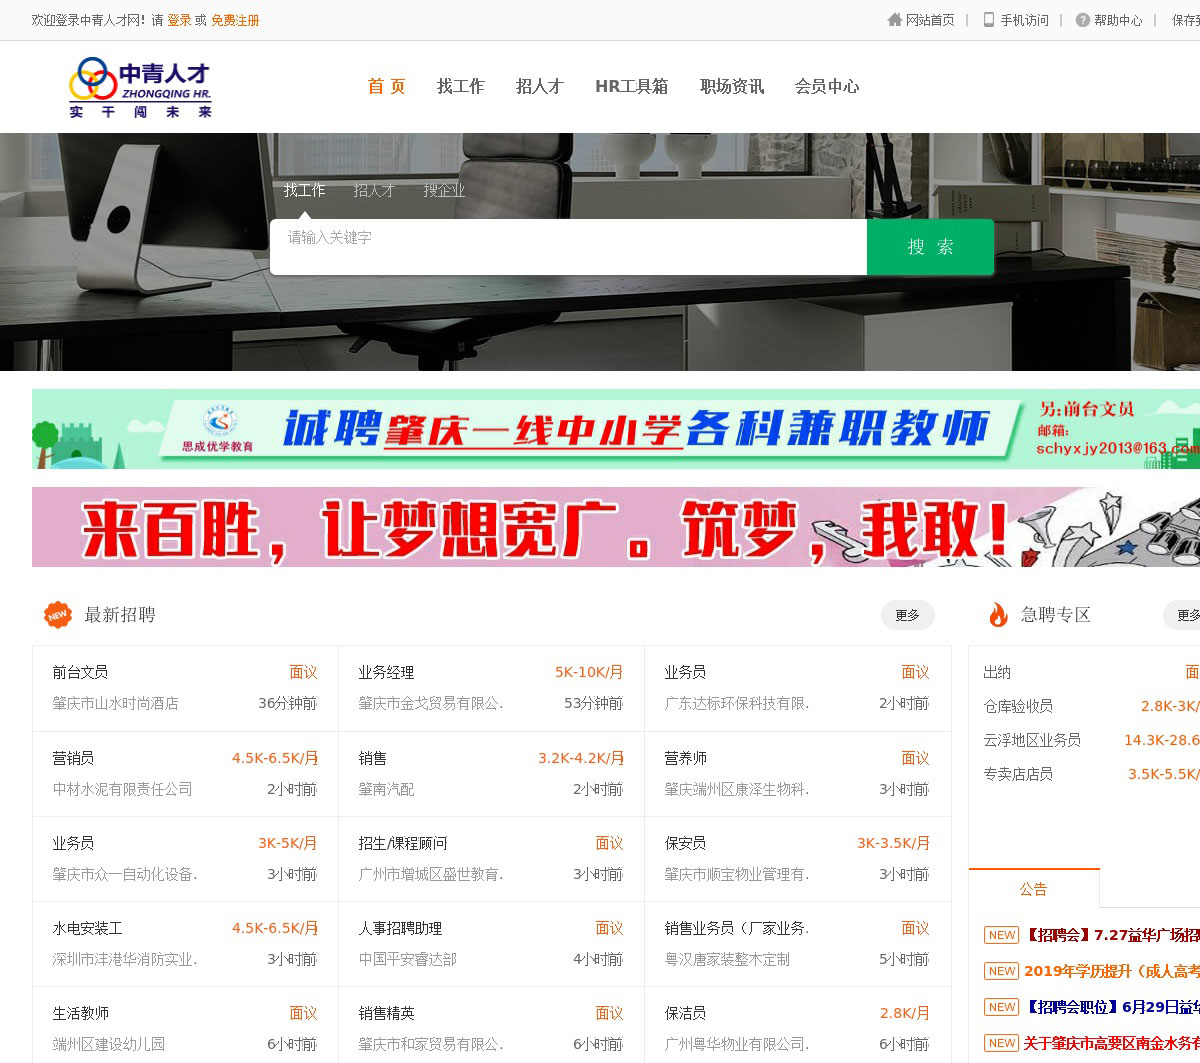Open the 仓库验收员 urgent job

1018,706
